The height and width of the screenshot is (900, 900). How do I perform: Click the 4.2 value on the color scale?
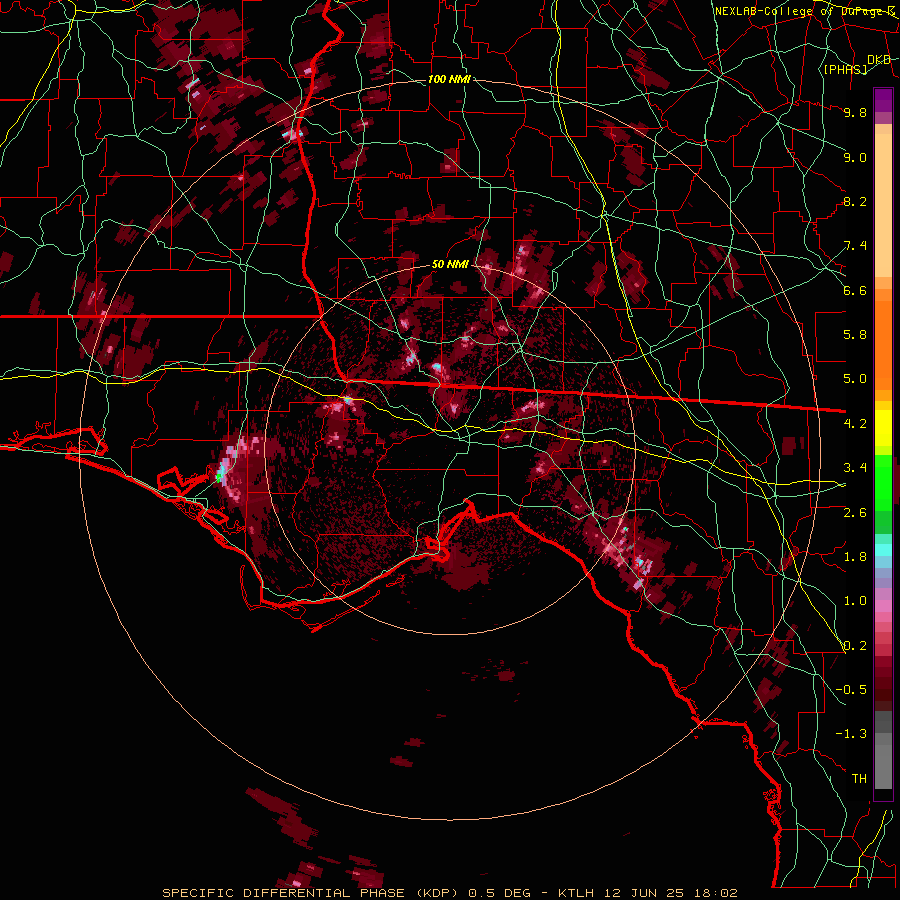tap(855, 424)
